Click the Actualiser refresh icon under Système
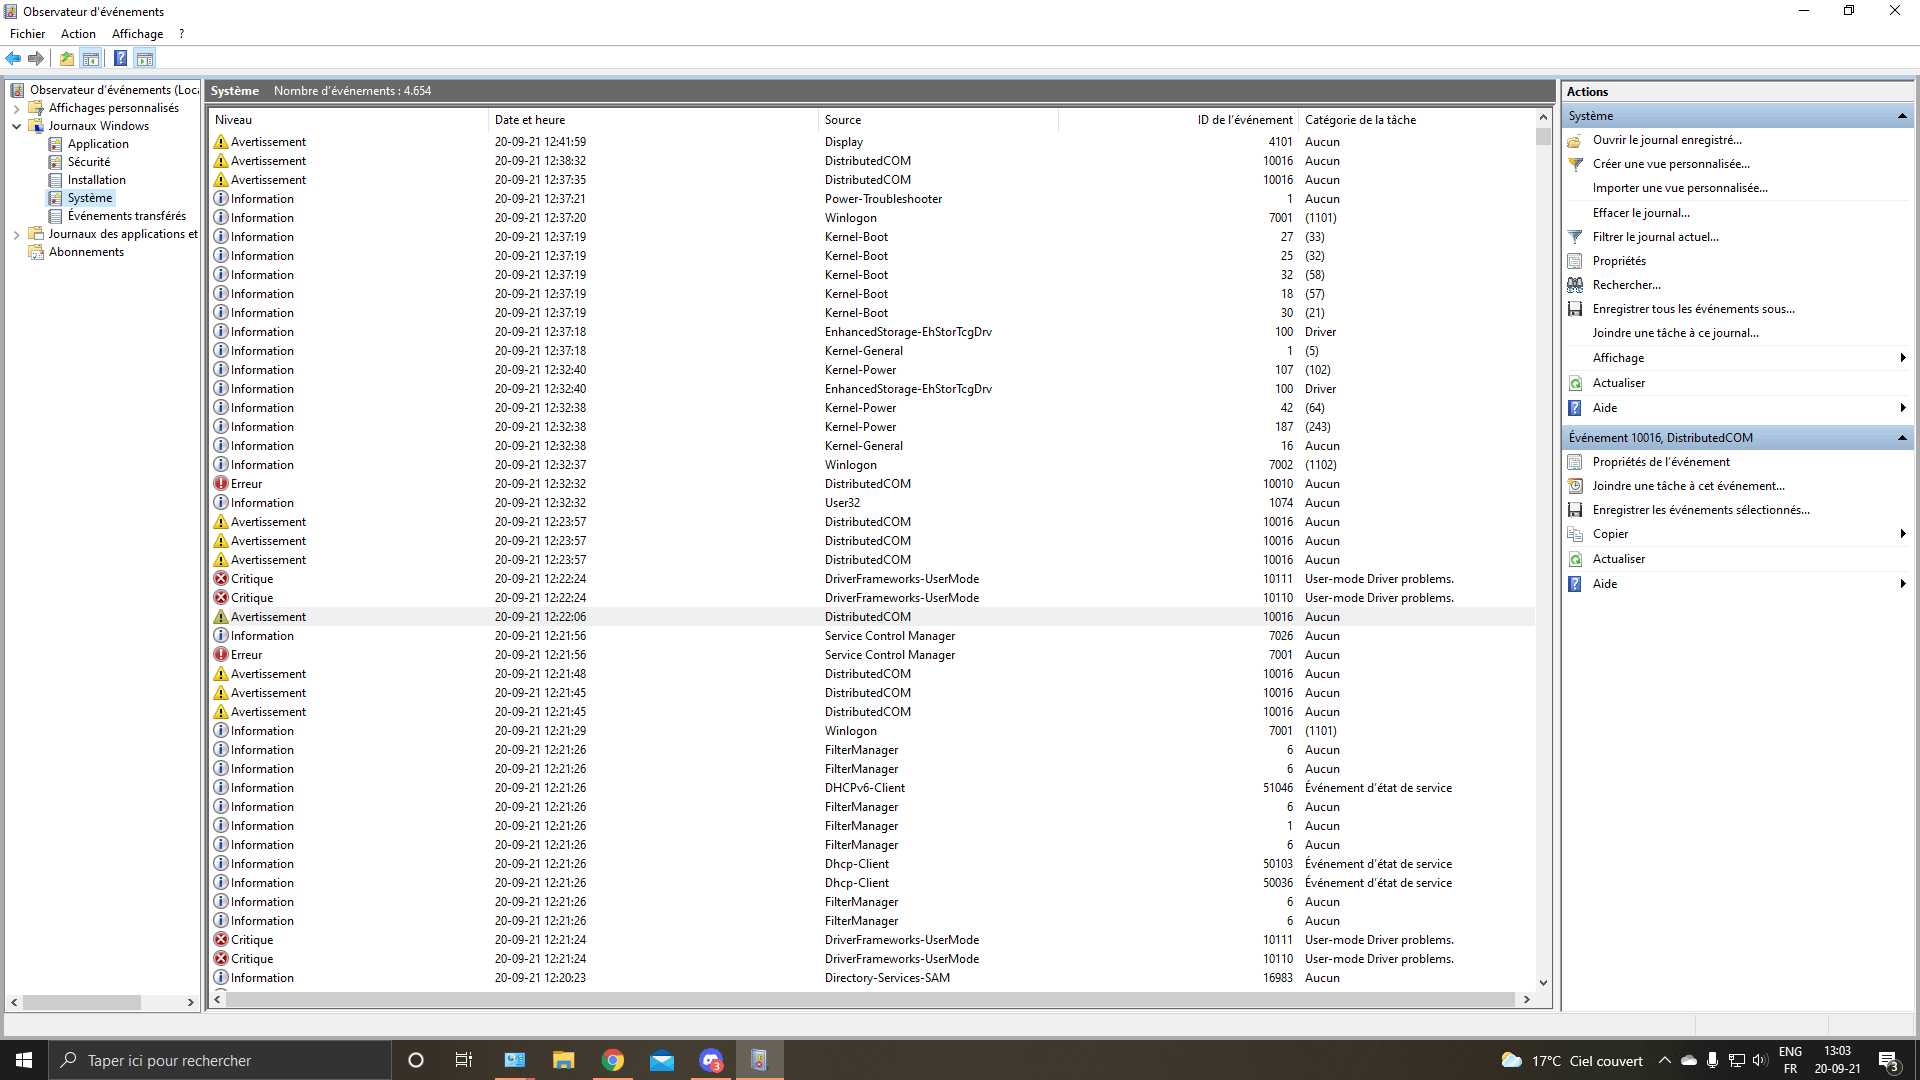This screenshot has height=1080, width=1920. [x=1575, y=383]
